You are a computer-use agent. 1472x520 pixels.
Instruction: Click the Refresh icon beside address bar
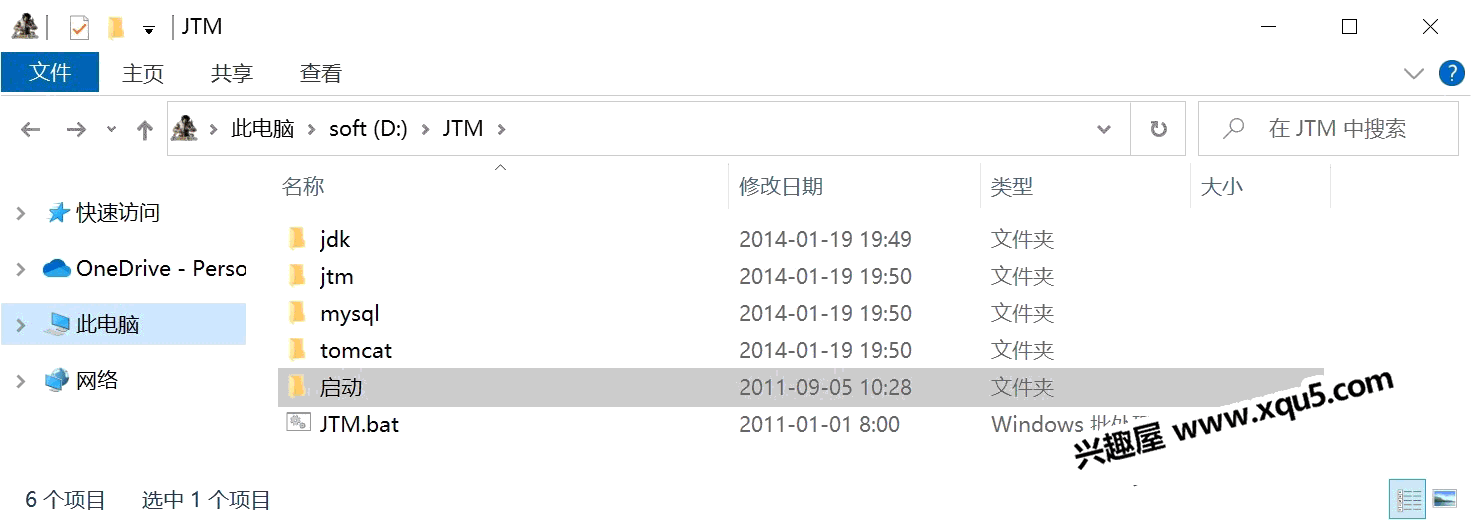tap(1158, 129)
